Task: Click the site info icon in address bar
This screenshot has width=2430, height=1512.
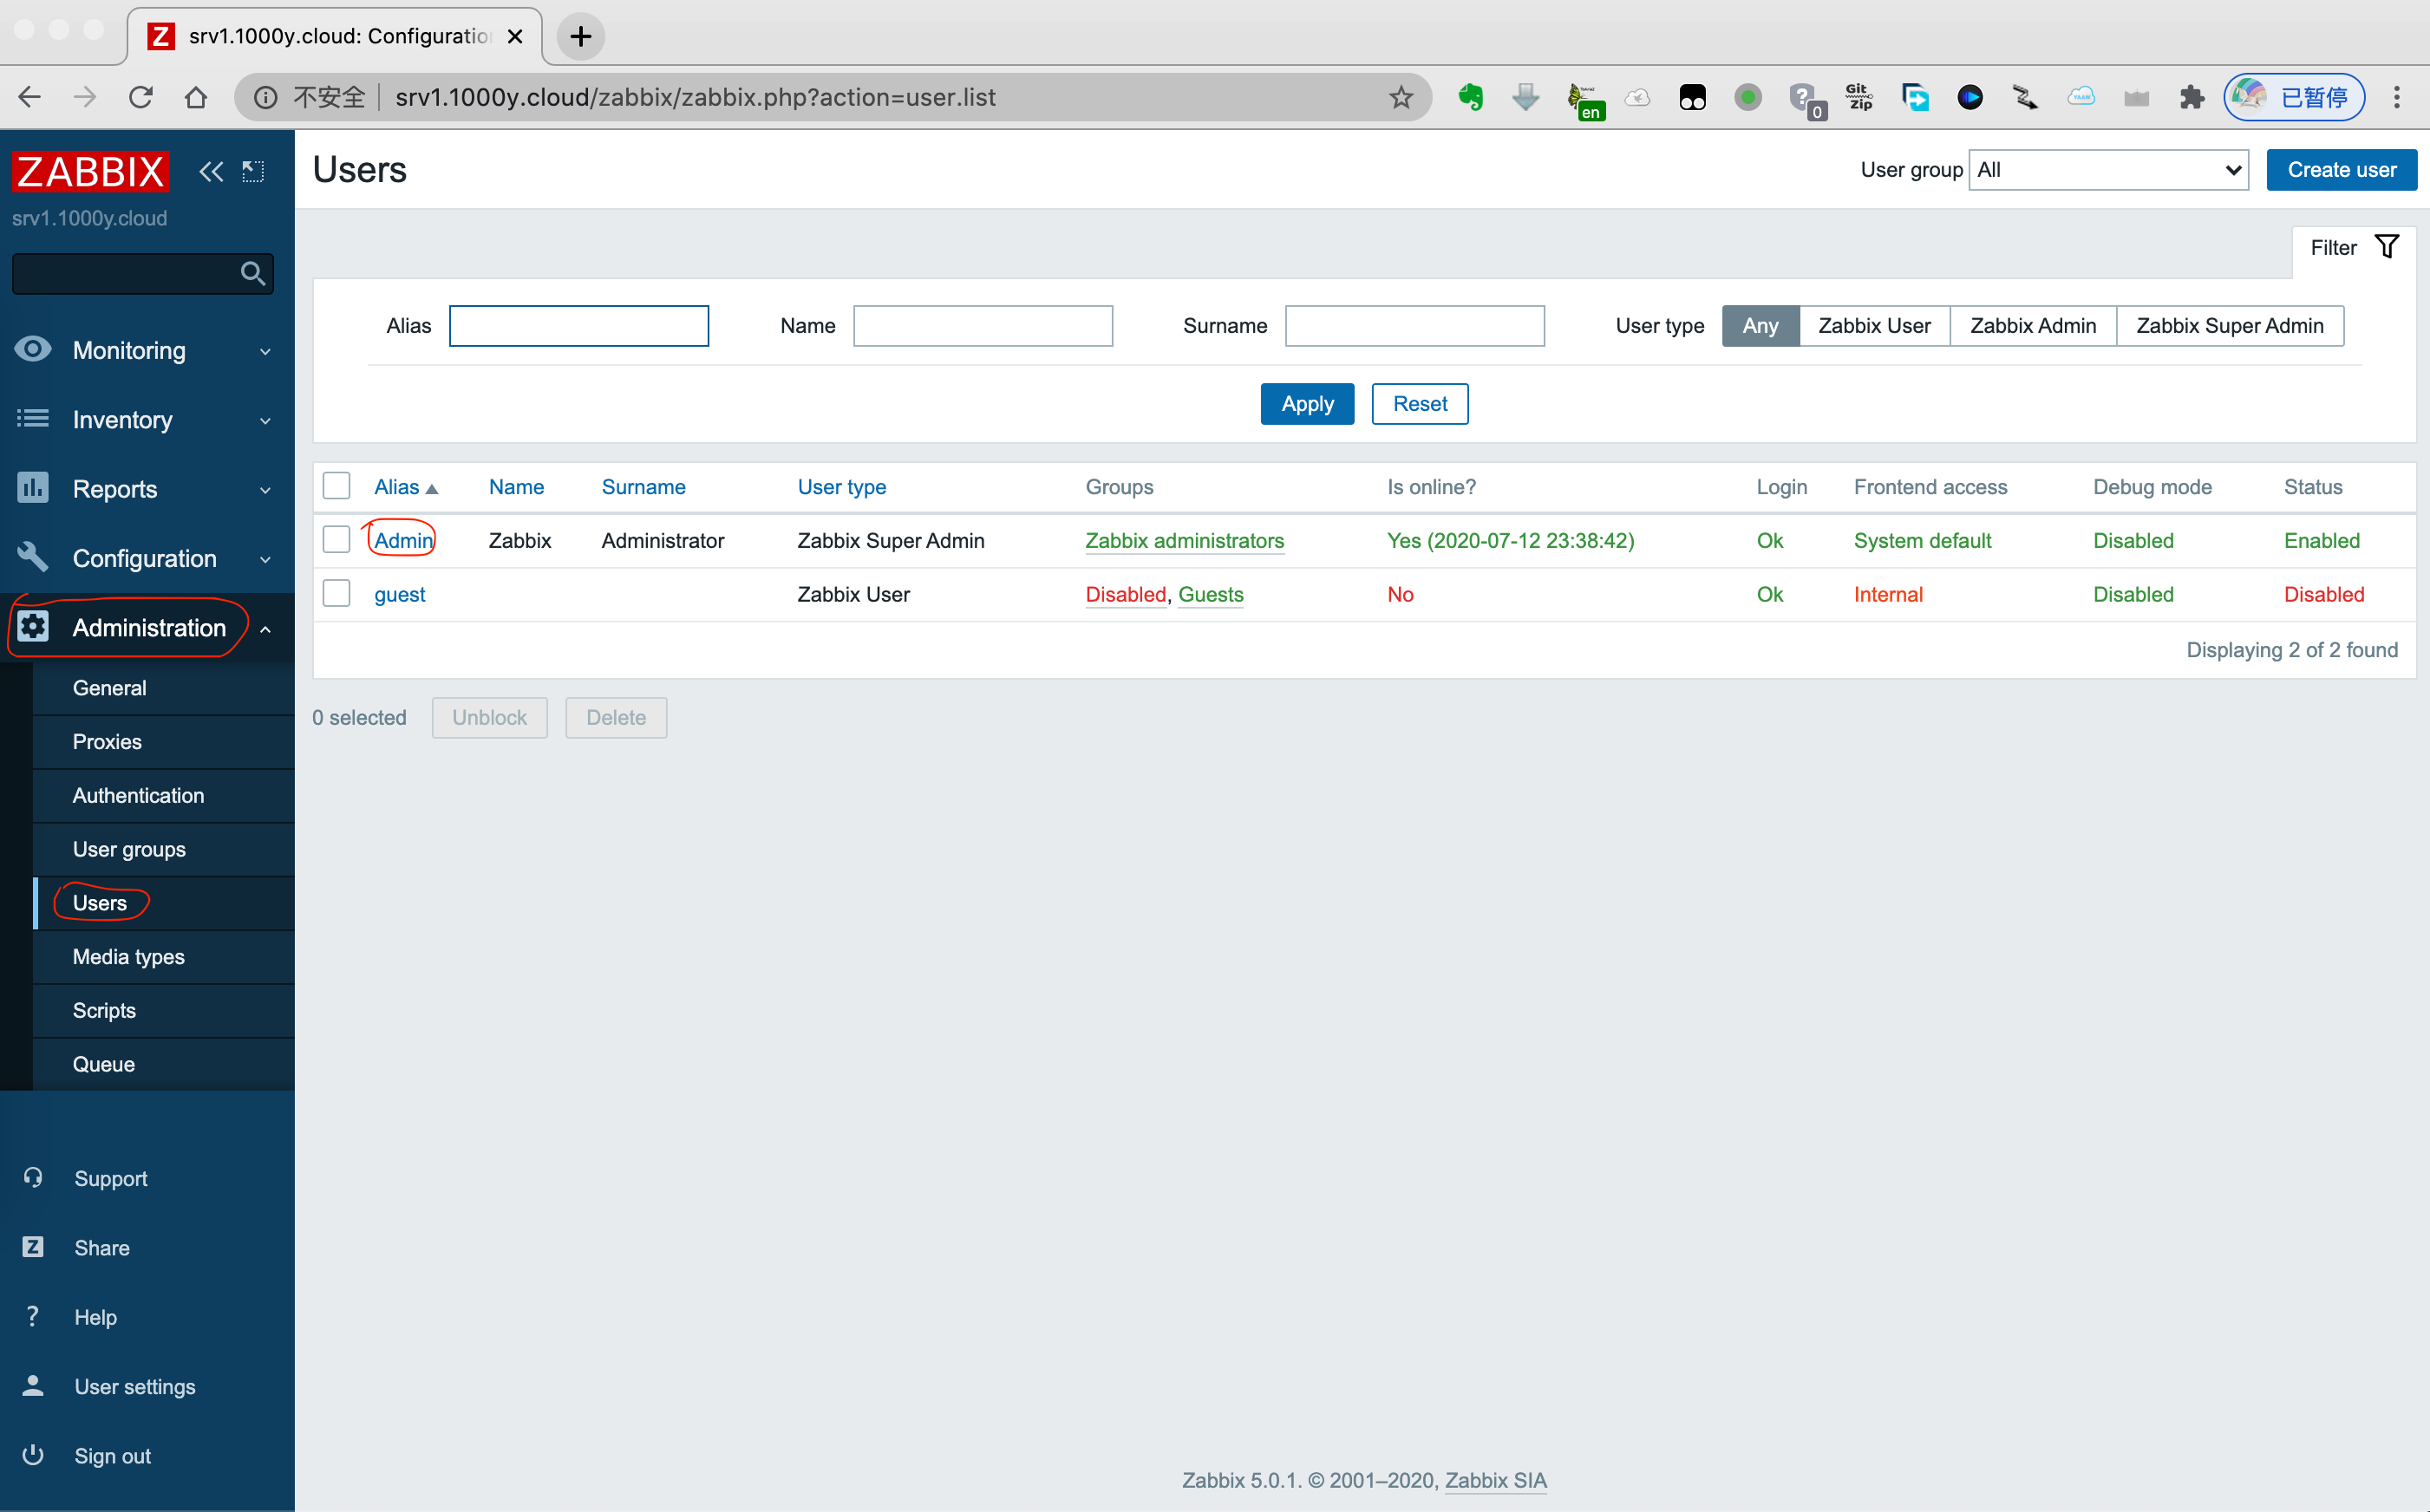Action: coord(265,97)
